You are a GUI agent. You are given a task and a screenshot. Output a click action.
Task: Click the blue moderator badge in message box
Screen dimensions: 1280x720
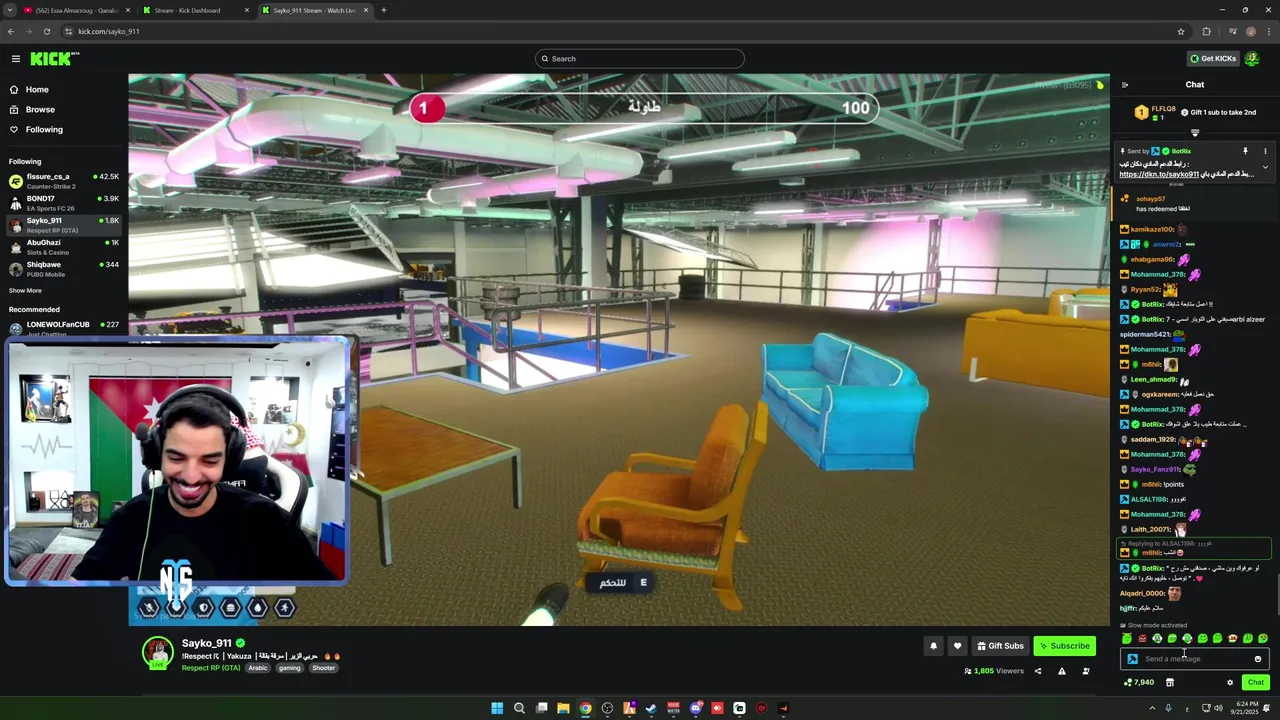1132,659
